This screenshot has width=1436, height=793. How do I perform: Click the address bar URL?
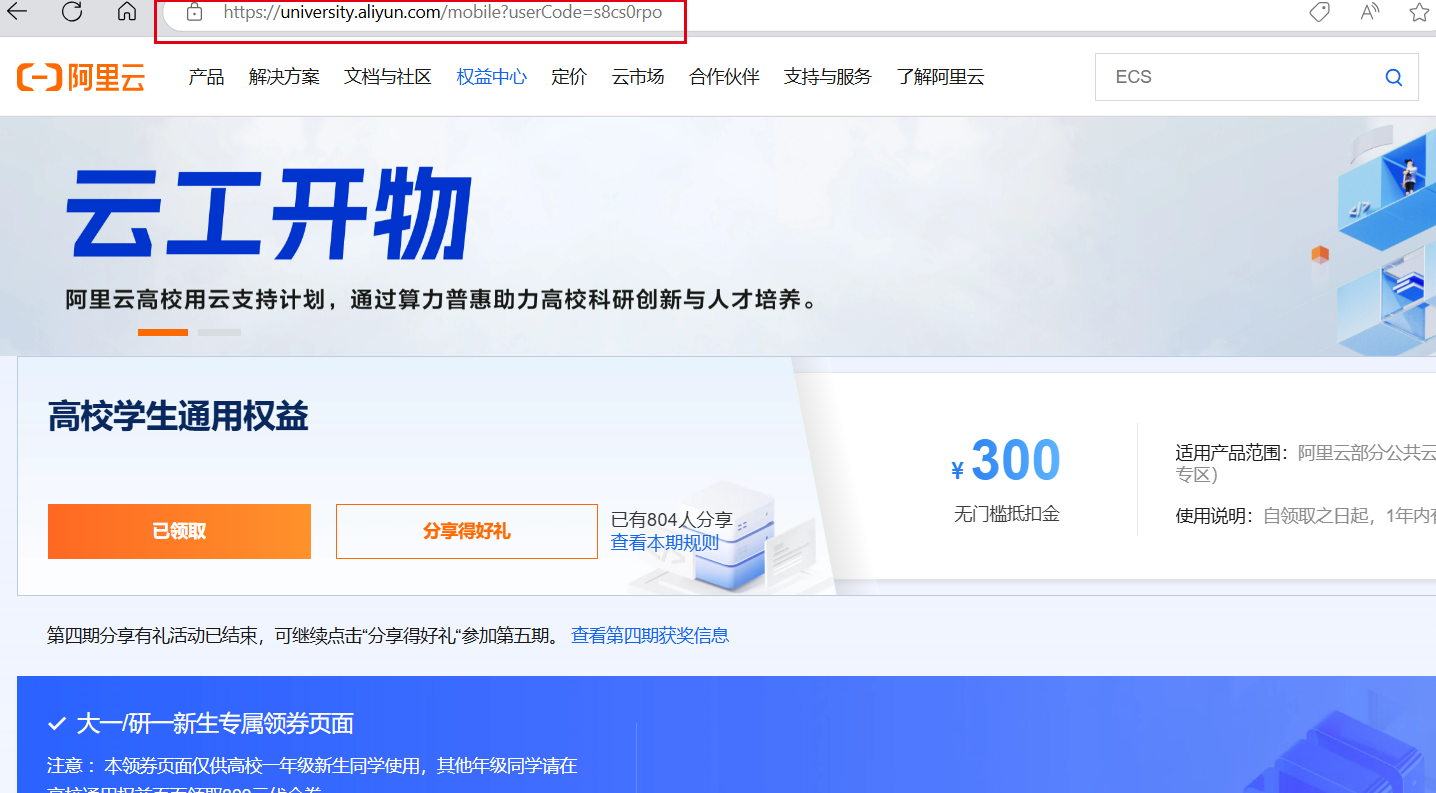[442, 13]
